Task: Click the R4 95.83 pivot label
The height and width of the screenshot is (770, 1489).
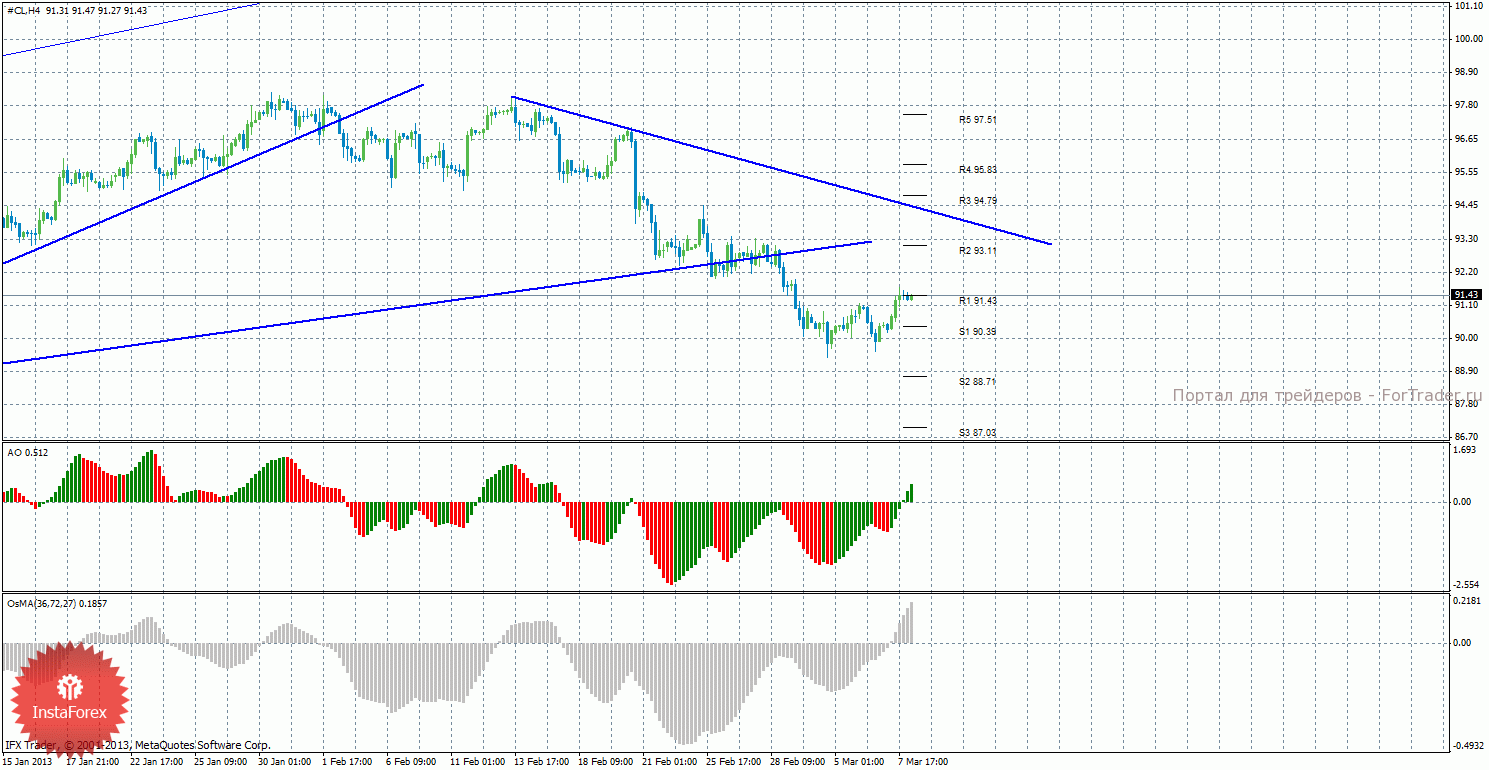Action: [978, 170]
